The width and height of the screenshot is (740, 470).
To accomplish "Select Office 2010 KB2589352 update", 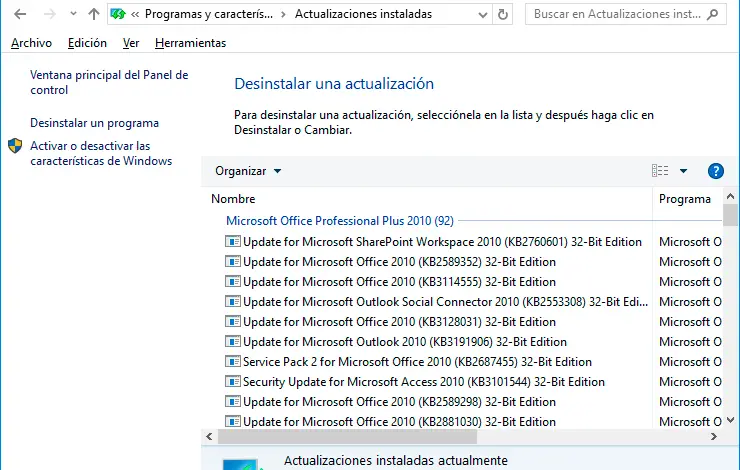I will point(399,262).
